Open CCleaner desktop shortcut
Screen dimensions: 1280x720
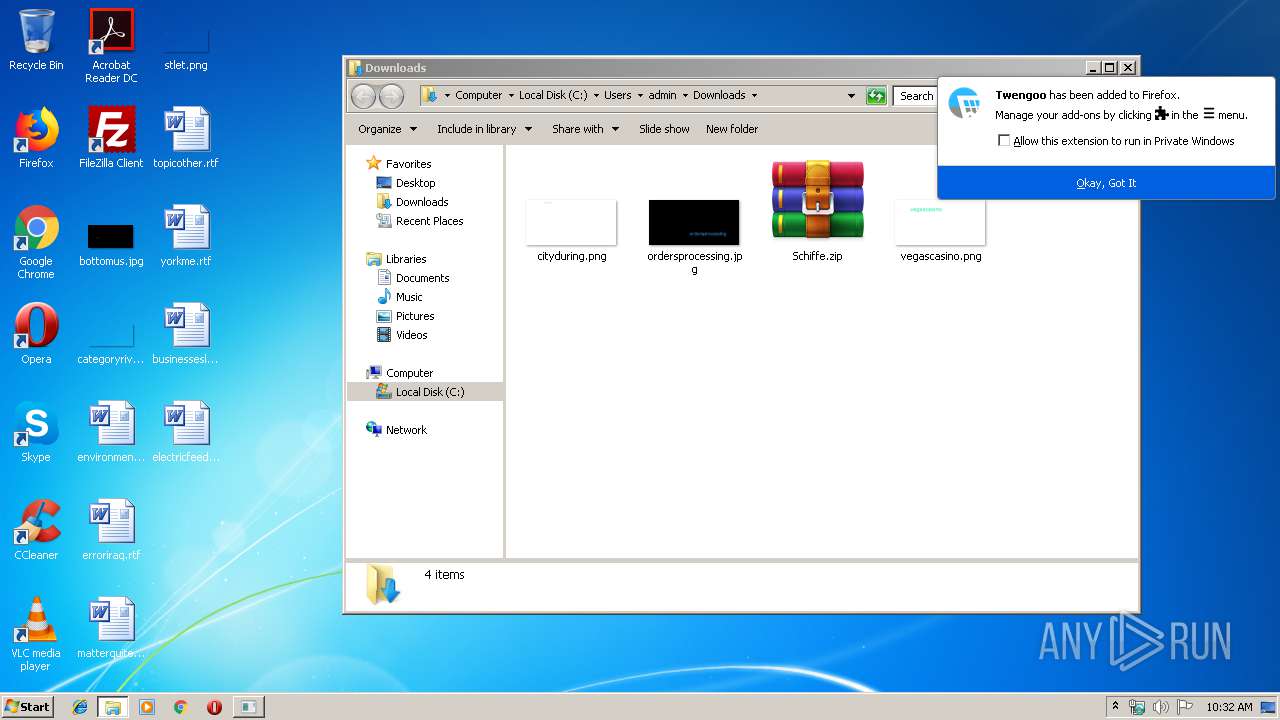coord(36,530)
